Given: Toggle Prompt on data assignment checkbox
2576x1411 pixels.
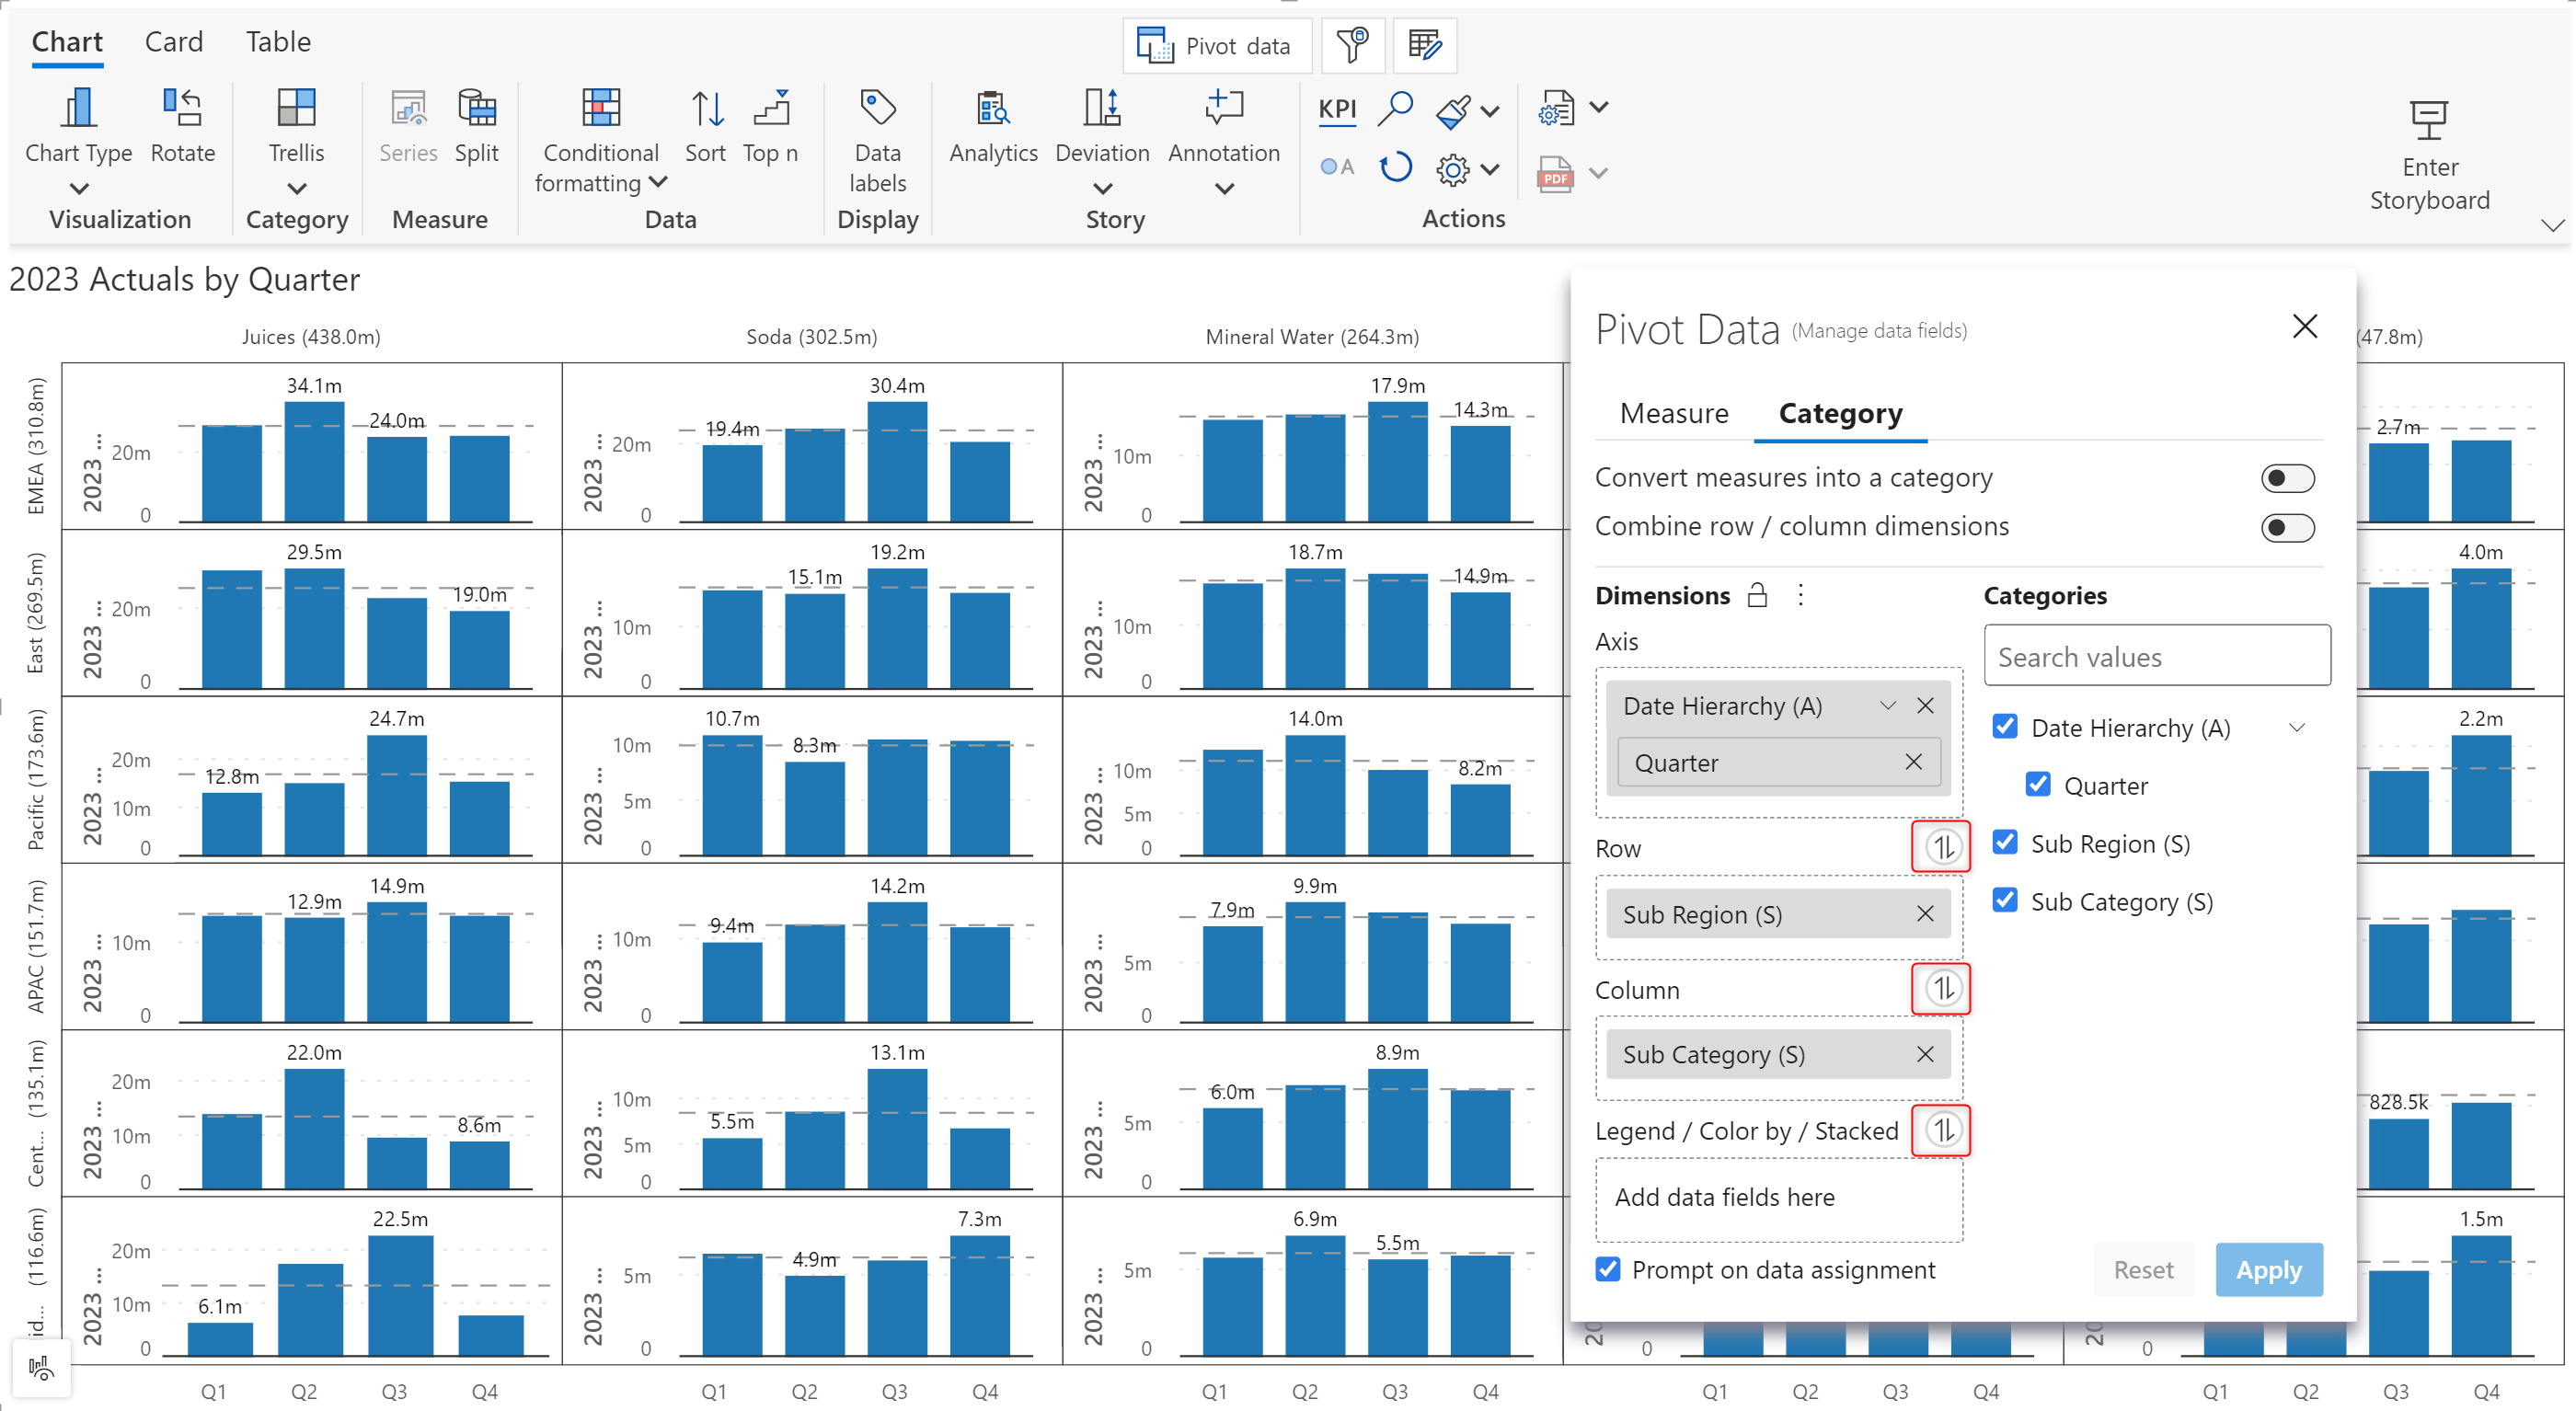Looking at the screenshot, I should tap(1607, 1268).
